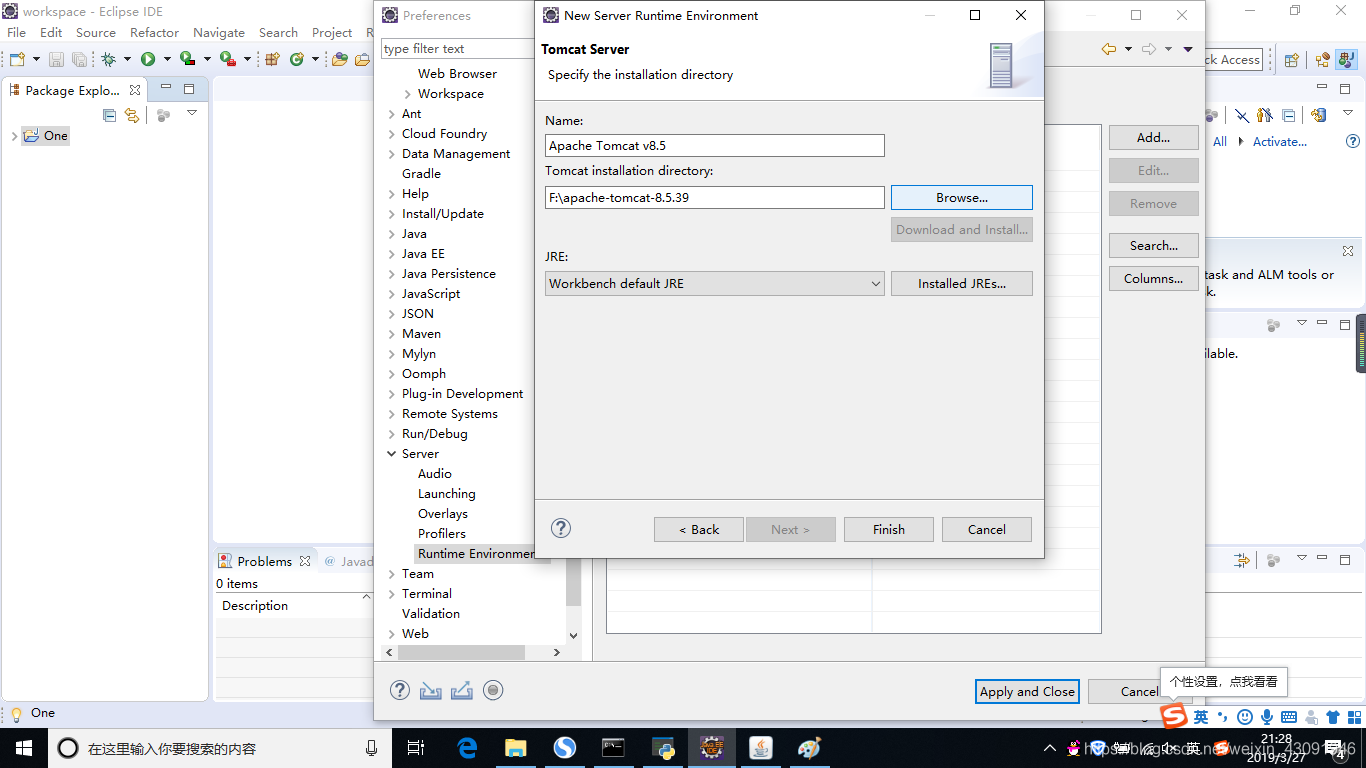Open the Refactor menu
1366x768 pixels.
[154, 32]
